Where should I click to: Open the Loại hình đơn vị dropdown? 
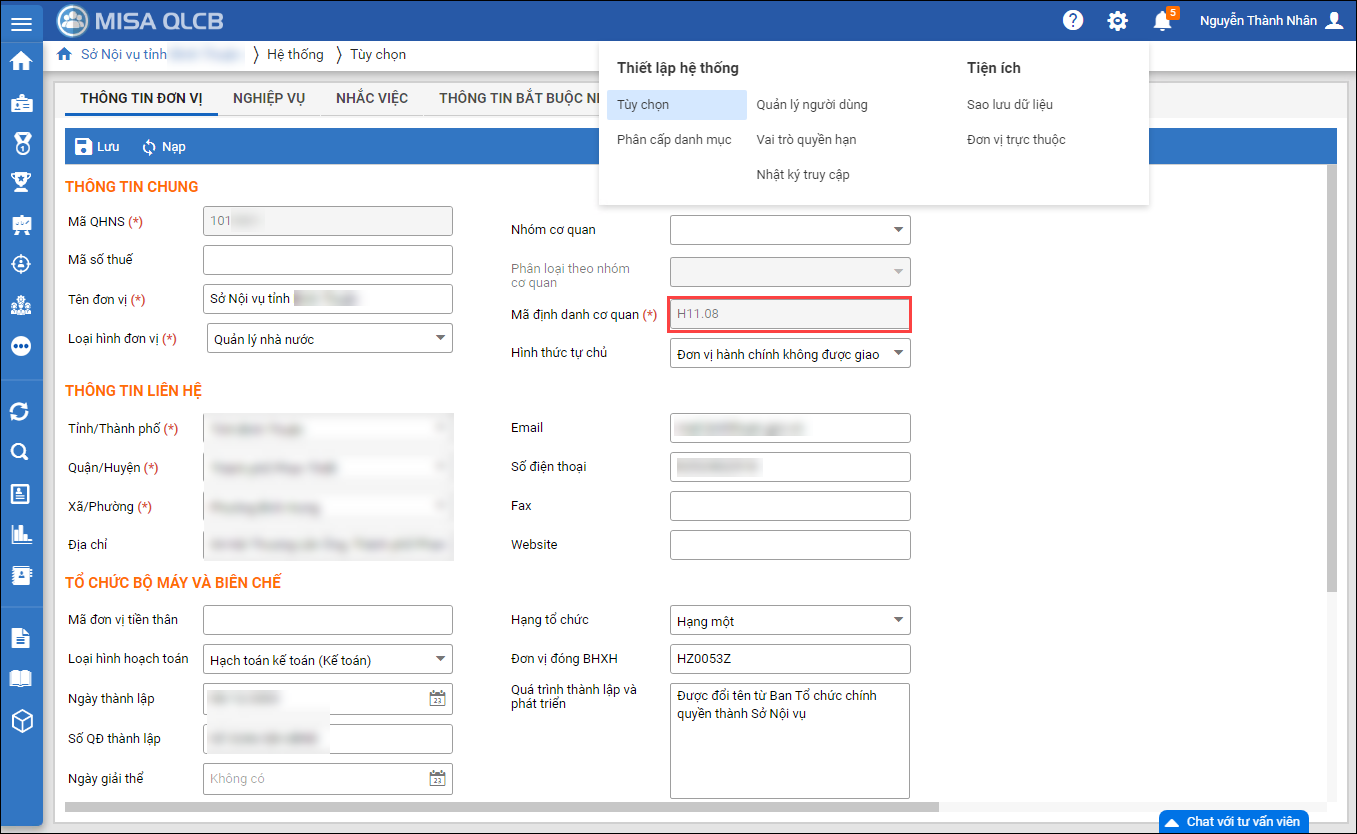click(x=440, y=338)
